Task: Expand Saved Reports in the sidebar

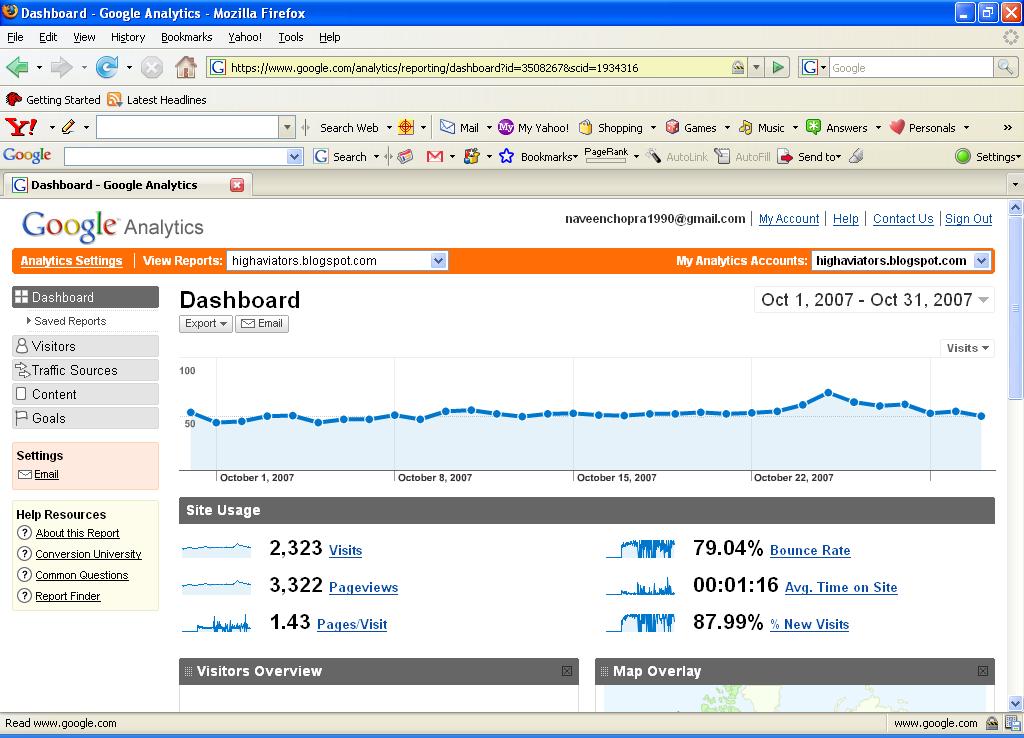Action: [66, 321]
